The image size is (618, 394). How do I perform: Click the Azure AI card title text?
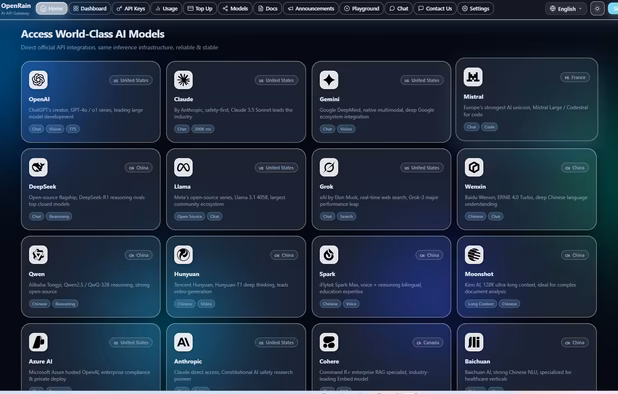point(40,362)
